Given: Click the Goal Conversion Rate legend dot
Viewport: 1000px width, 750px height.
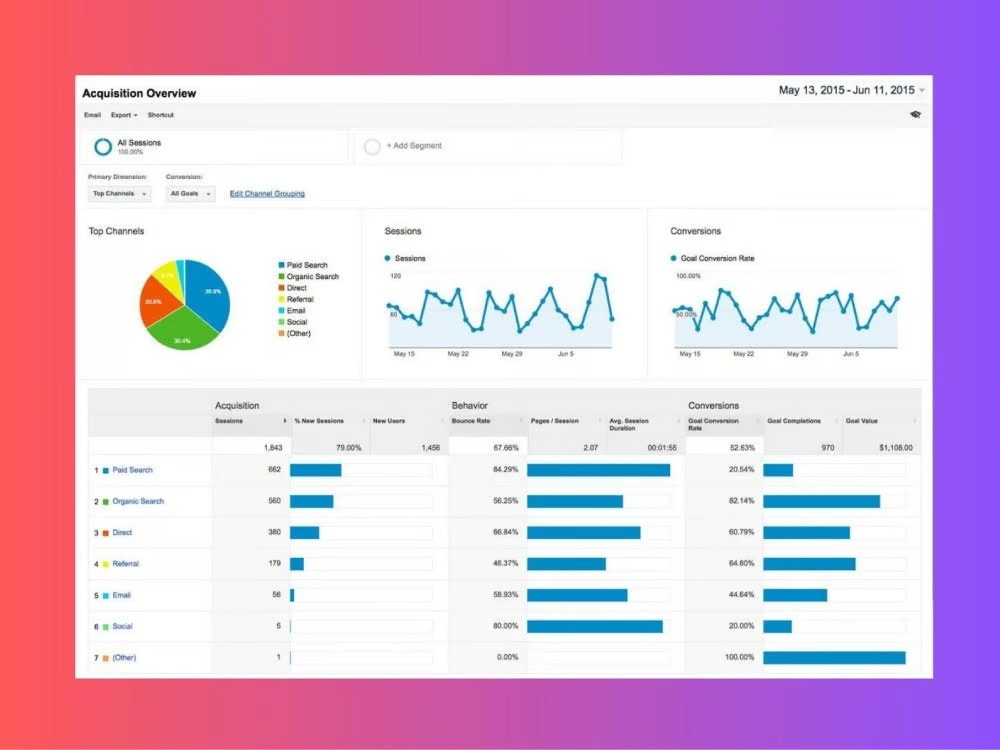Looking at the screenshot, I should tap(673, 258).
